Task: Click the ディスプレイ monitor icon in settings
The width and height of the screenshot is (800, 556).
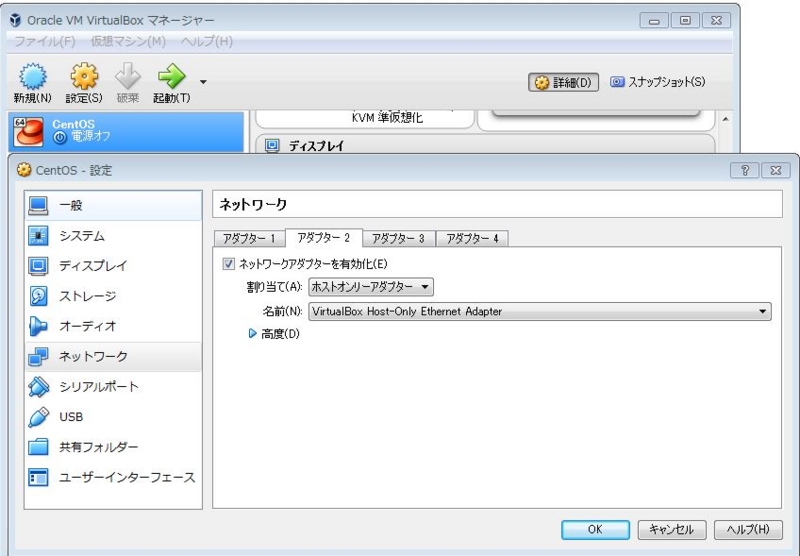Action: [38, 266]
